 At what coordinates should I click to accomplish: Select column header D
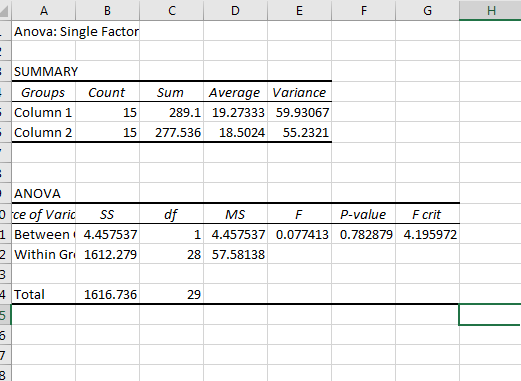(x=235, y=10)
